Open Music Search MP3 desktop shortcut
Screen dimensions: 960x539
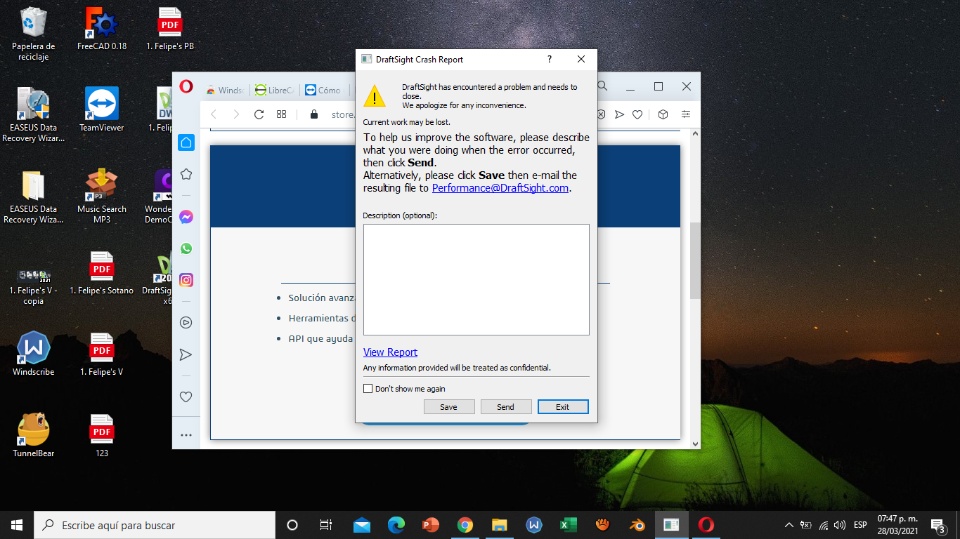tap(102, 196)
